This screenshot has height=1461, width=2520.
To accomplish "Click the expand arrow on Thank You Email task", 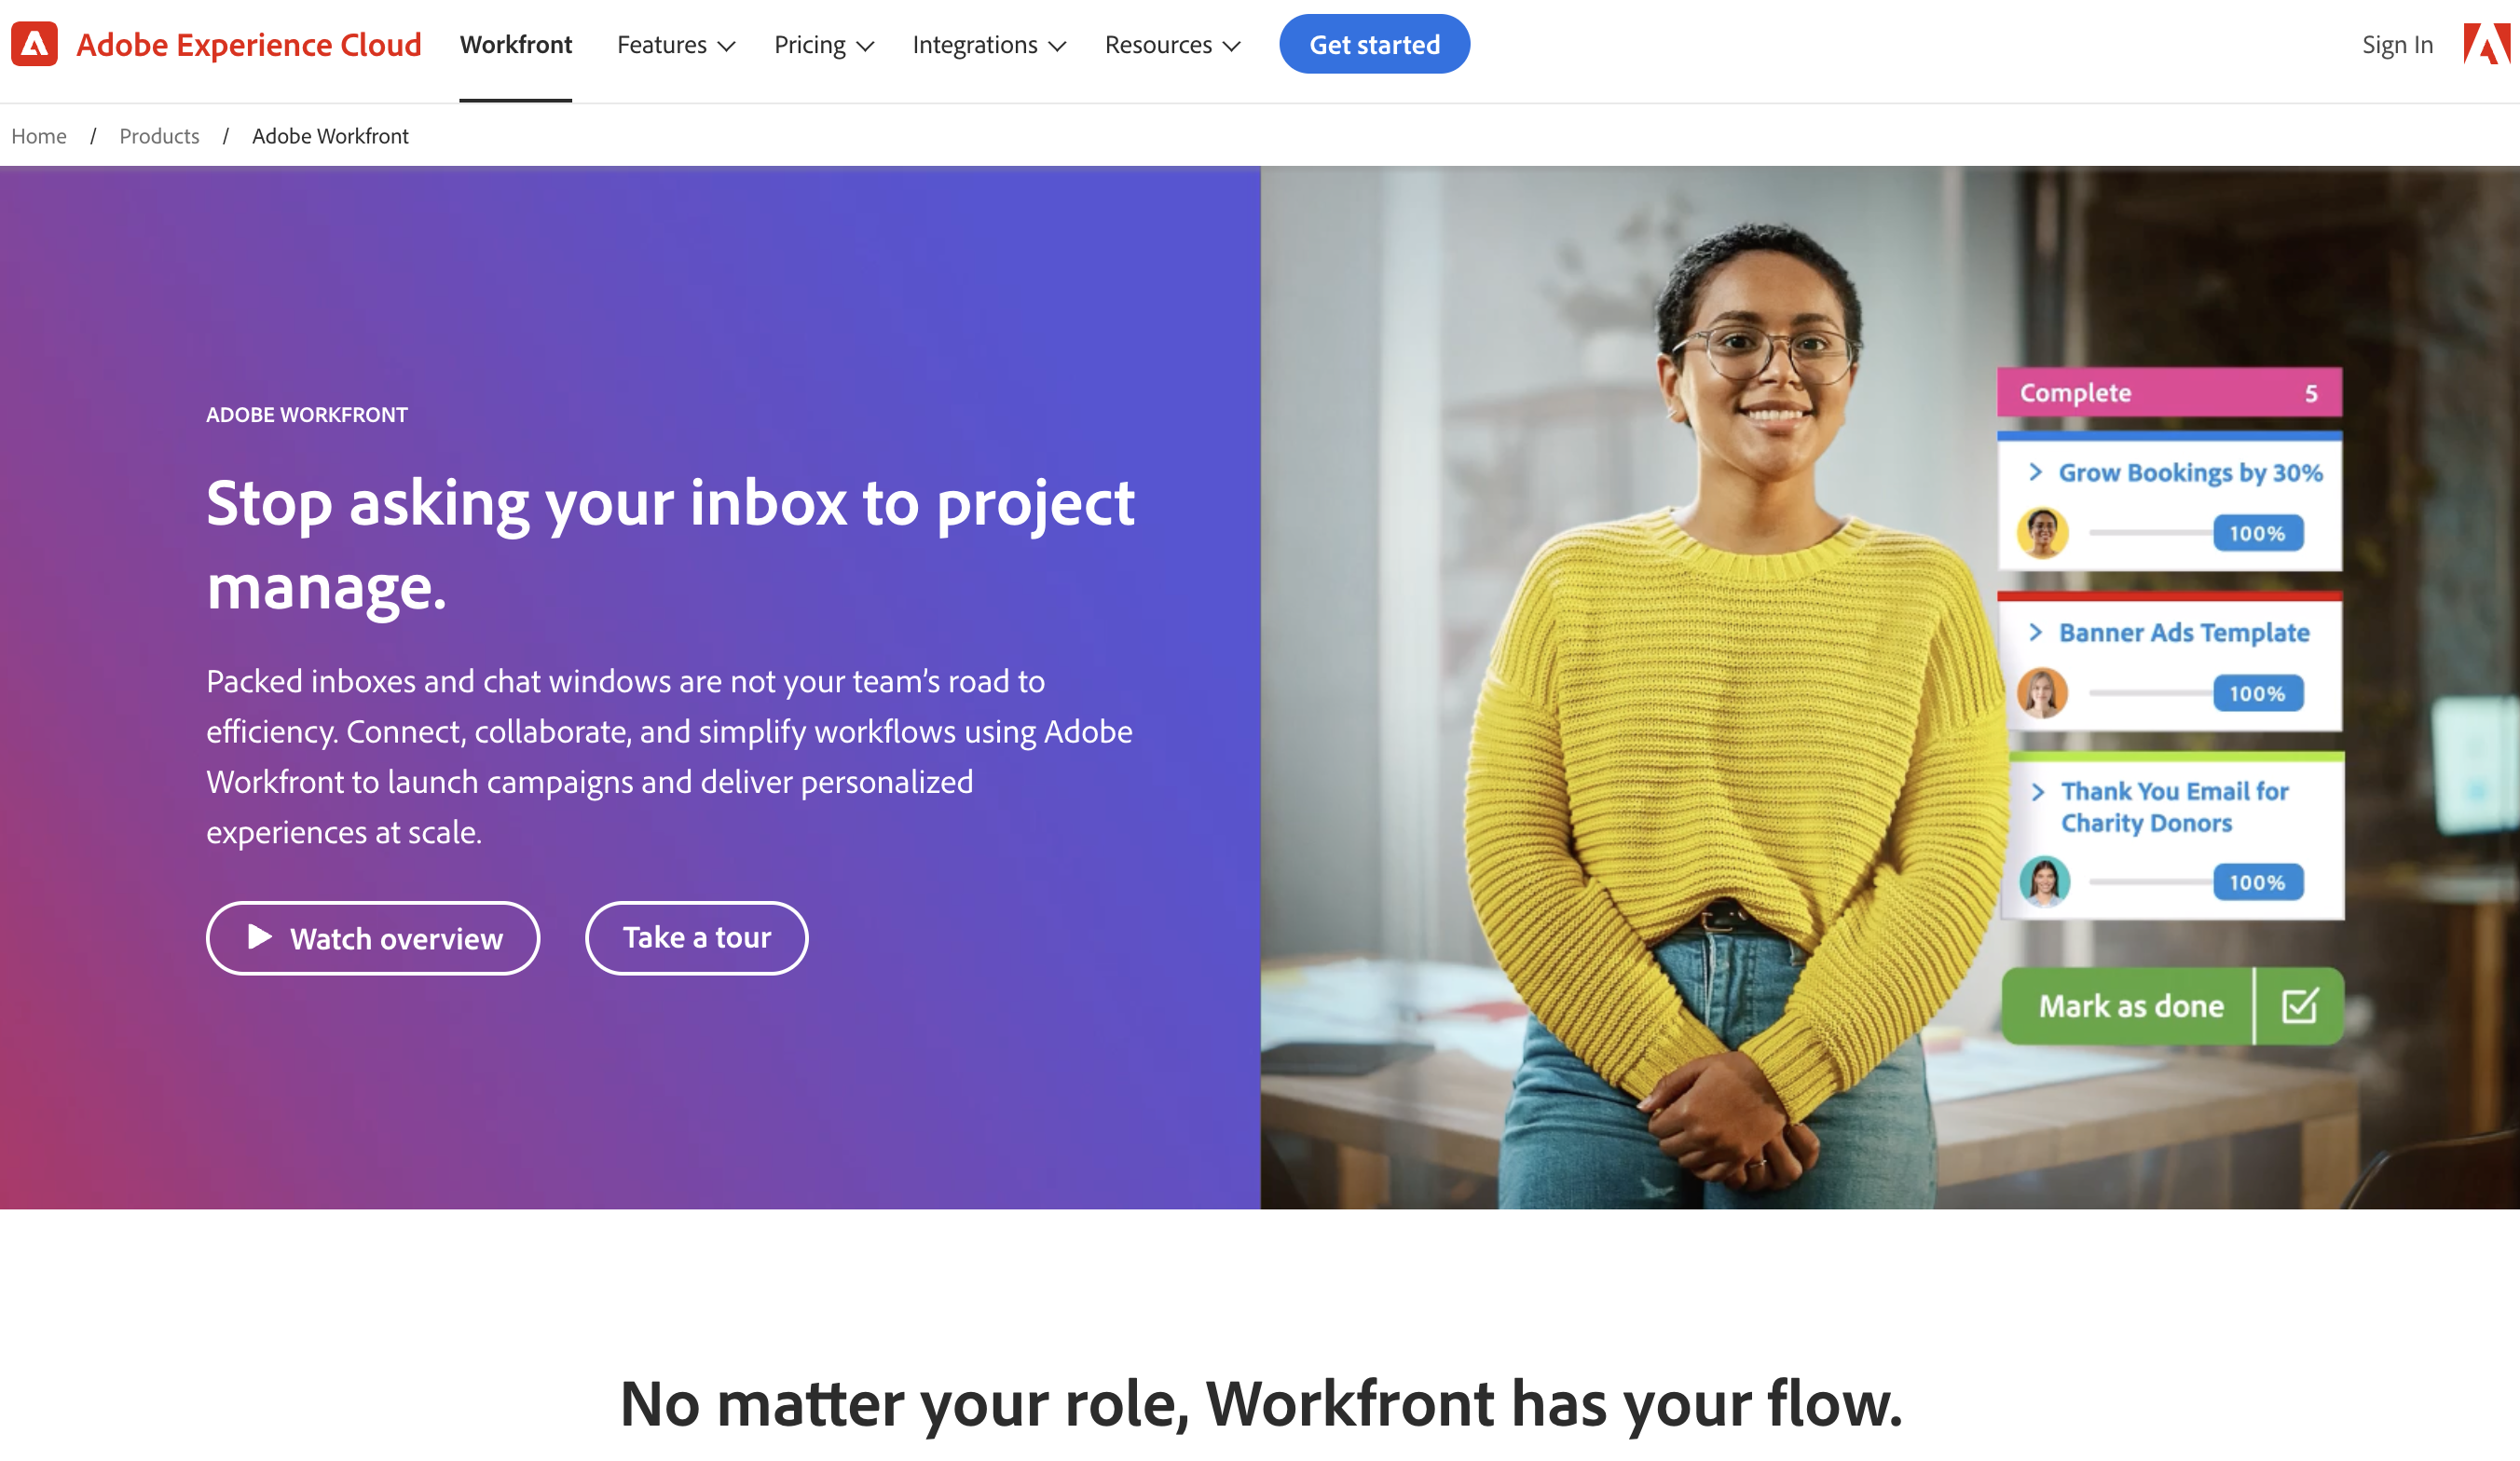I will [x=2038, y=789].
